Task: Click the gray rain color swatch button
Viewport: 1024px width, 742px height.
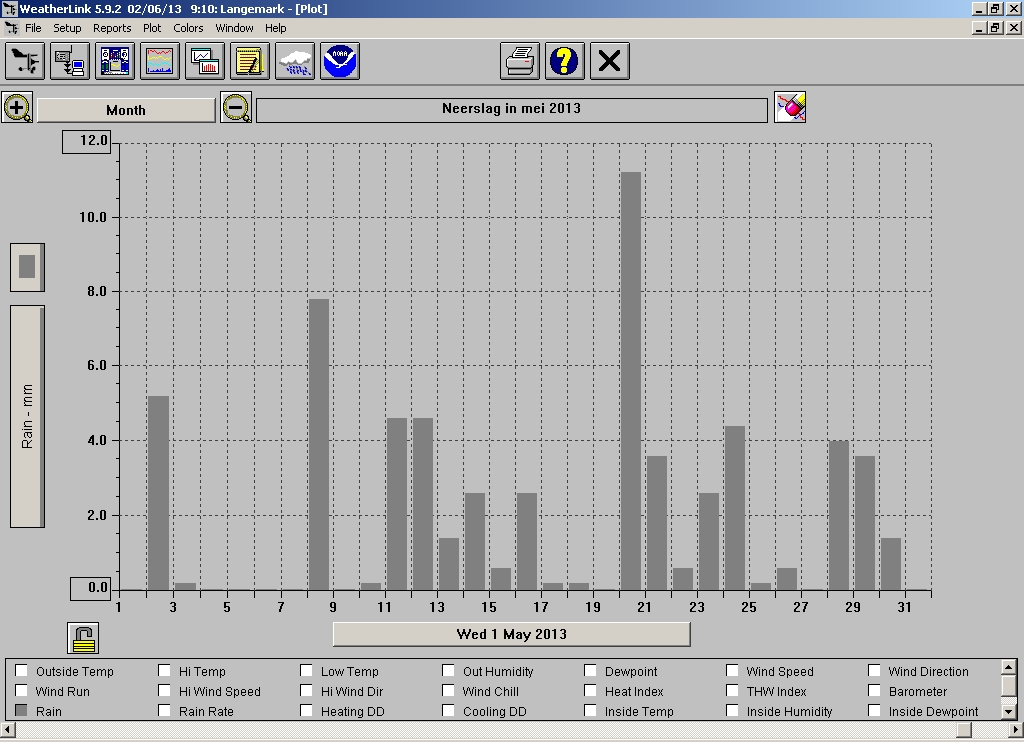Action: (x=27, y=267)
